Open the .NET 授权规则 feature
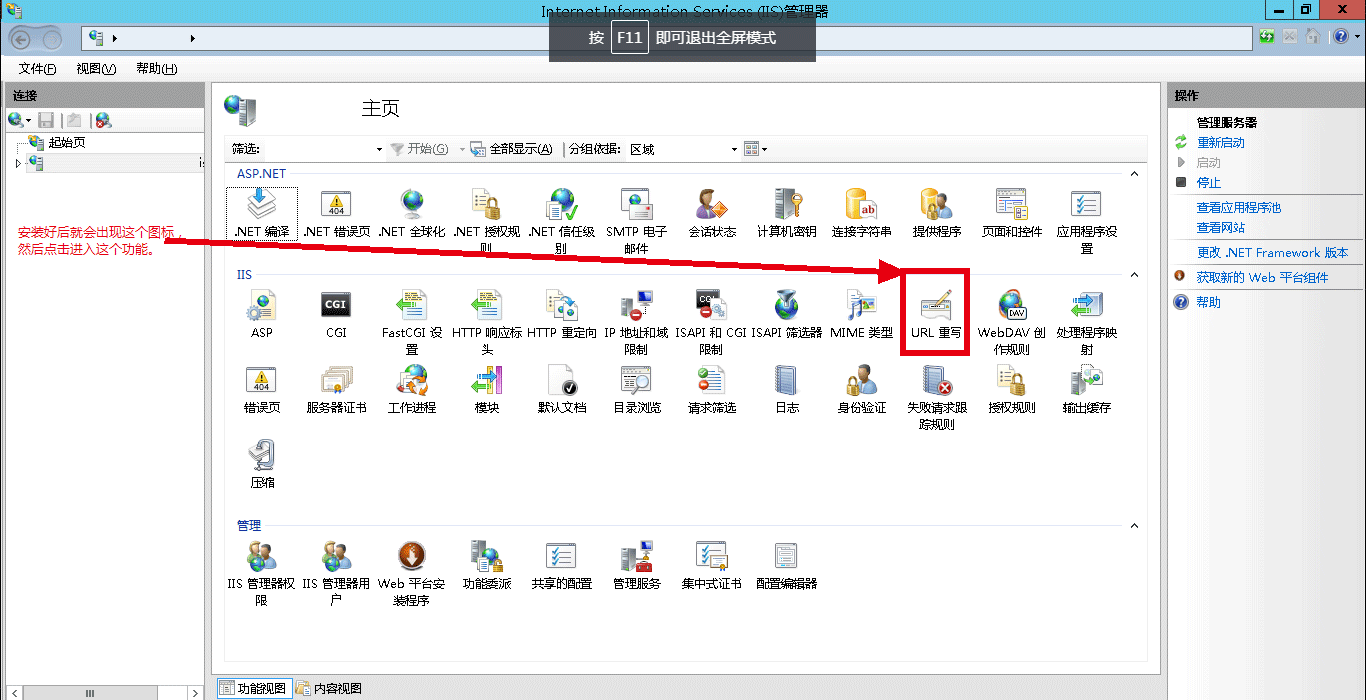The width and height of the screenshot is (1366, 700). tap(486, 221)
